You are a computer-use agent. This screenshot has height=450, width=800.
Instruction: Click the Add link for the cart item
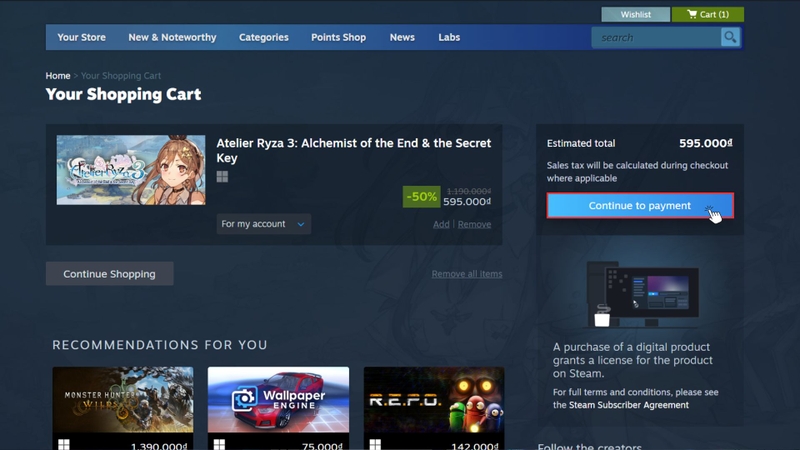pyautogui.click(x=441, y=224)
